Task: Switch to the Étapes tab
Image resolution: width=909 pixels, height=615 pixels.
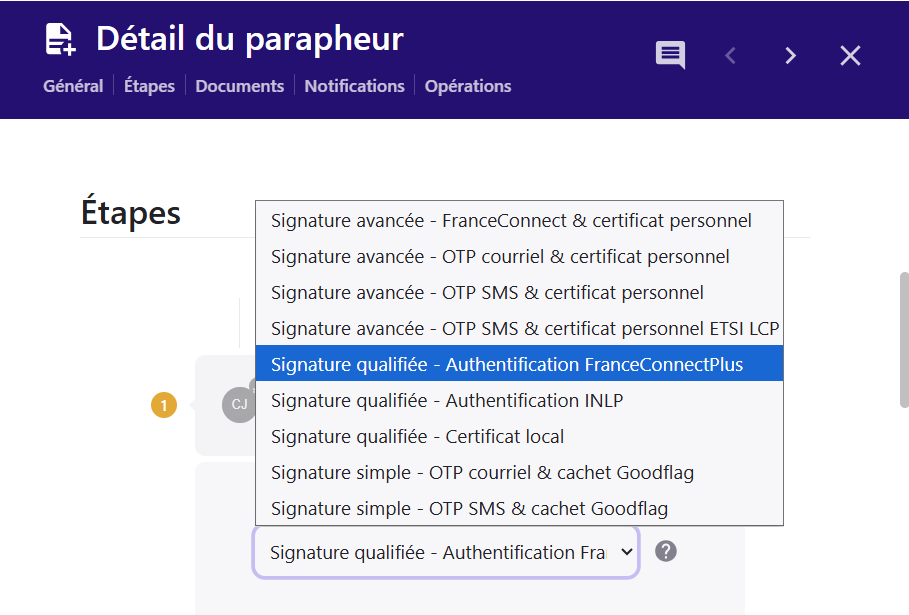Action: (x=149, y=86)
